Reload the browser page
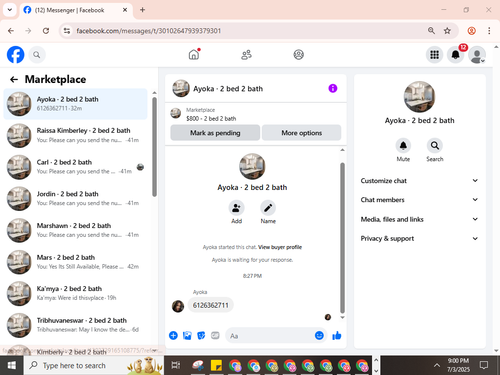500x375 pixels. click(46, 31)
